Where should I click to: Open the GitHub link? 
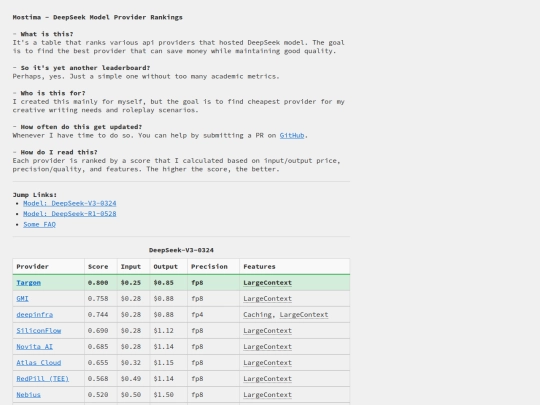click(x=292, y=135)
